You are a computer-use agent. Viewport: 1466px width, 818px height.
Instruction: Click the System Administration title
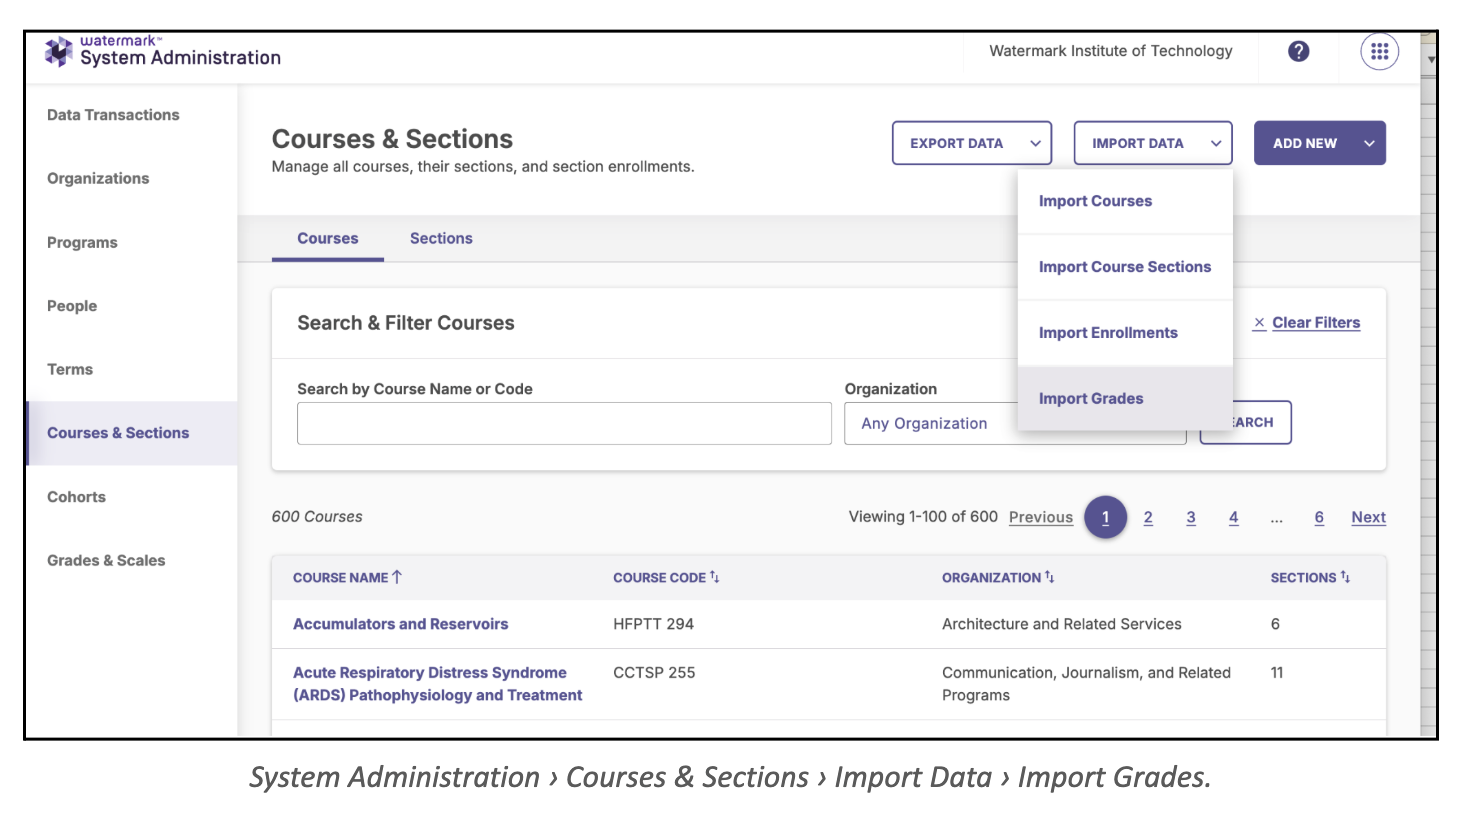click(x=180, y=58)
